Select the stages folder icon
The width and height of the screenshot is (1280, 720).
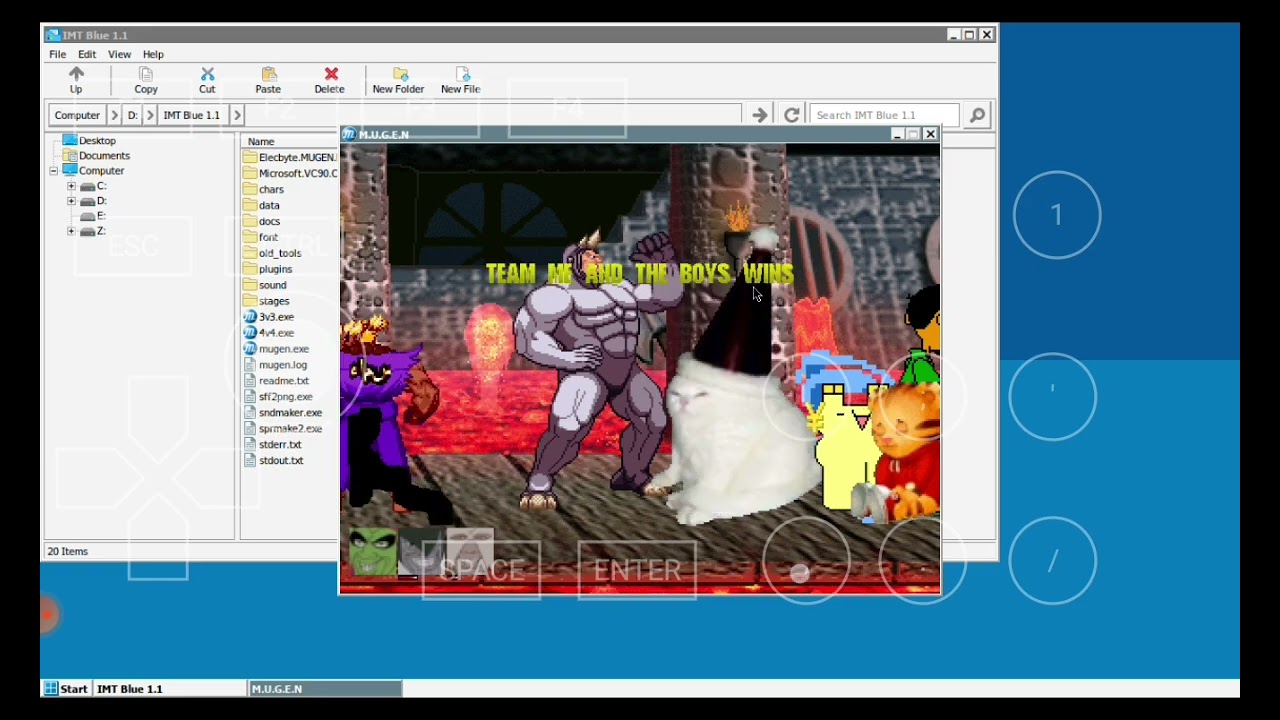pos(251,301)
